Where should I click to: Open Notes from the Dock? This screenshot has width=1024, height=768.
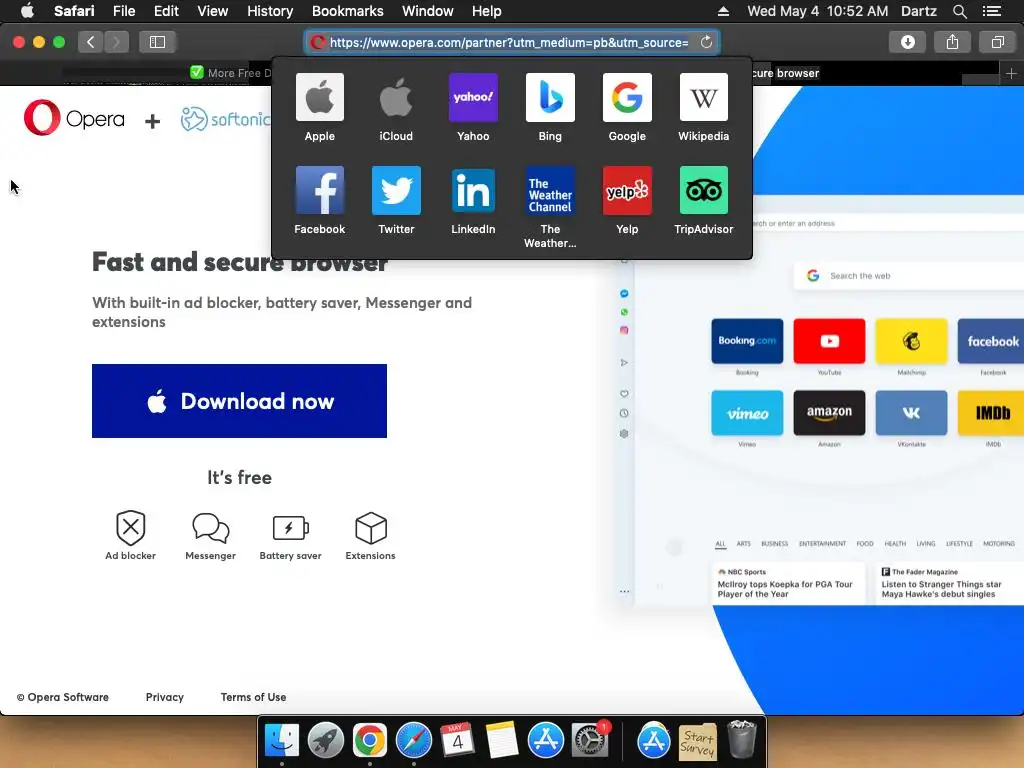pos(502,740)
